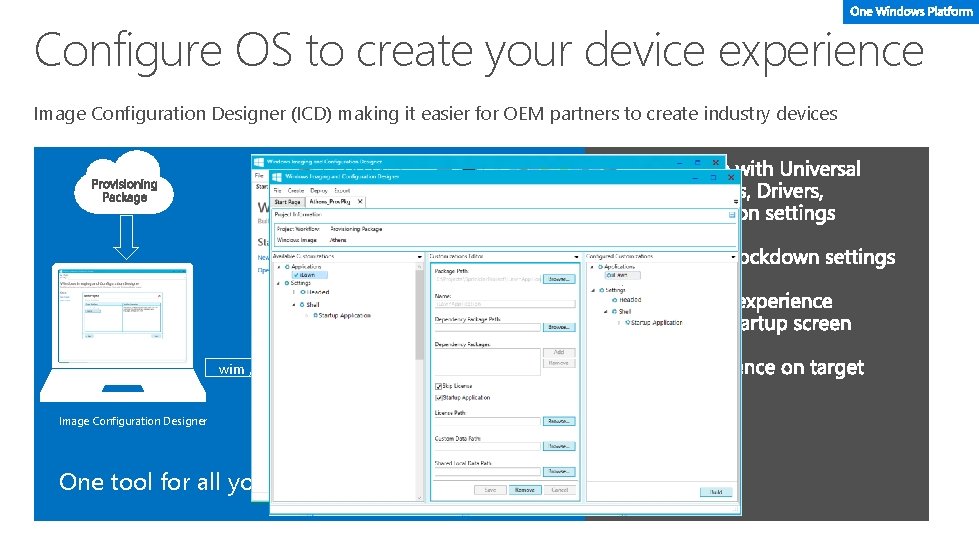The height and width of the screenshot is (551, 979).
Task: Open the Customizations Editor pane dropdown
Action: [x=576, y=256]
